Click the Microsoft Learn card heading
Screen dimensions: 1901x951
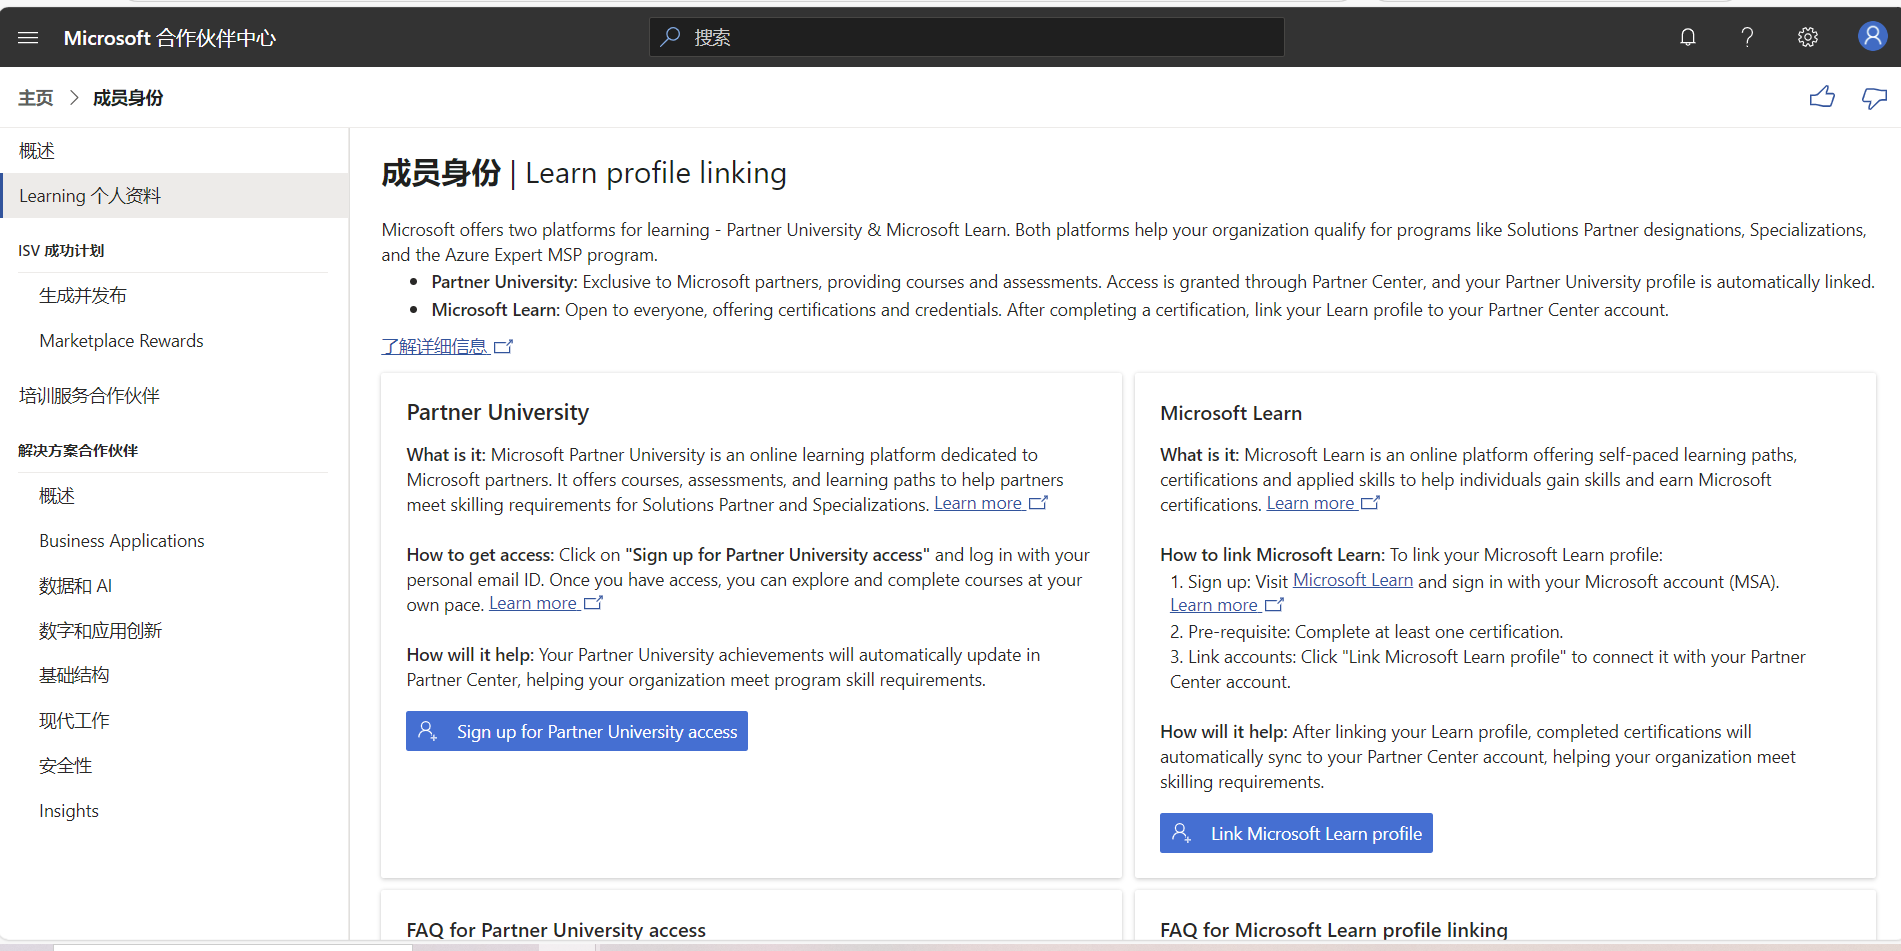tap(1231, 413)
